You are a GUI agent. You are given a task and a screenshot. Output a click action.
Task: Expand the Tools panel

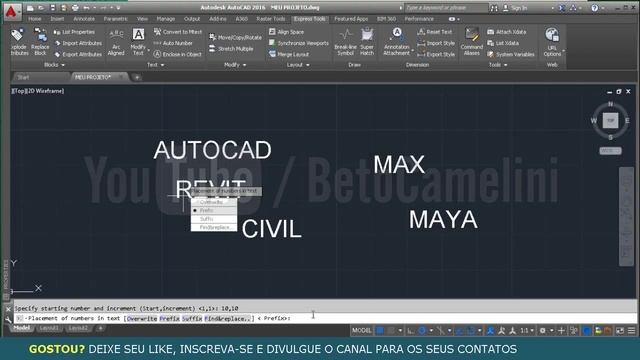click(498, 65)
